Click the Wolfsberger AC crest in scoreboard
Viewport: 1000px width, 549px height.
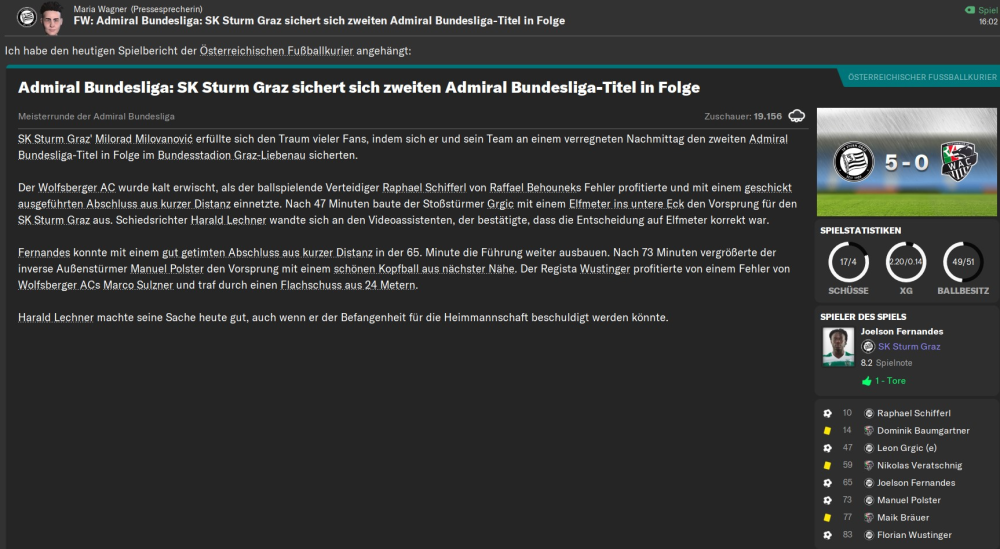[x=960, y=161]
